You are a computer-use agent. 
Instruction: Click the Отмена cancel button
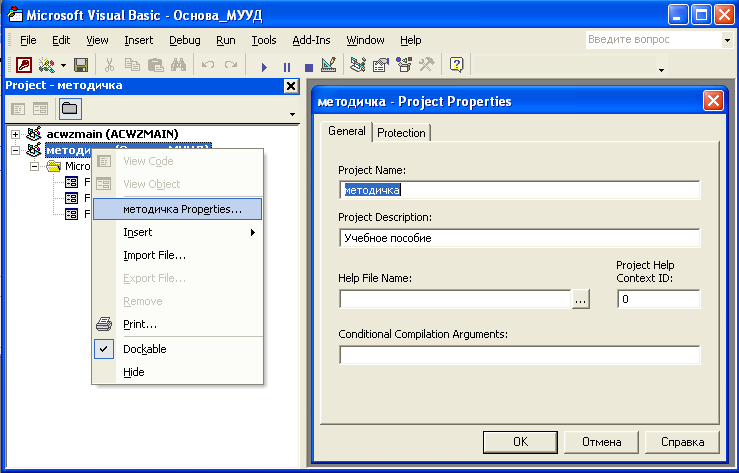tap(601, 442)
